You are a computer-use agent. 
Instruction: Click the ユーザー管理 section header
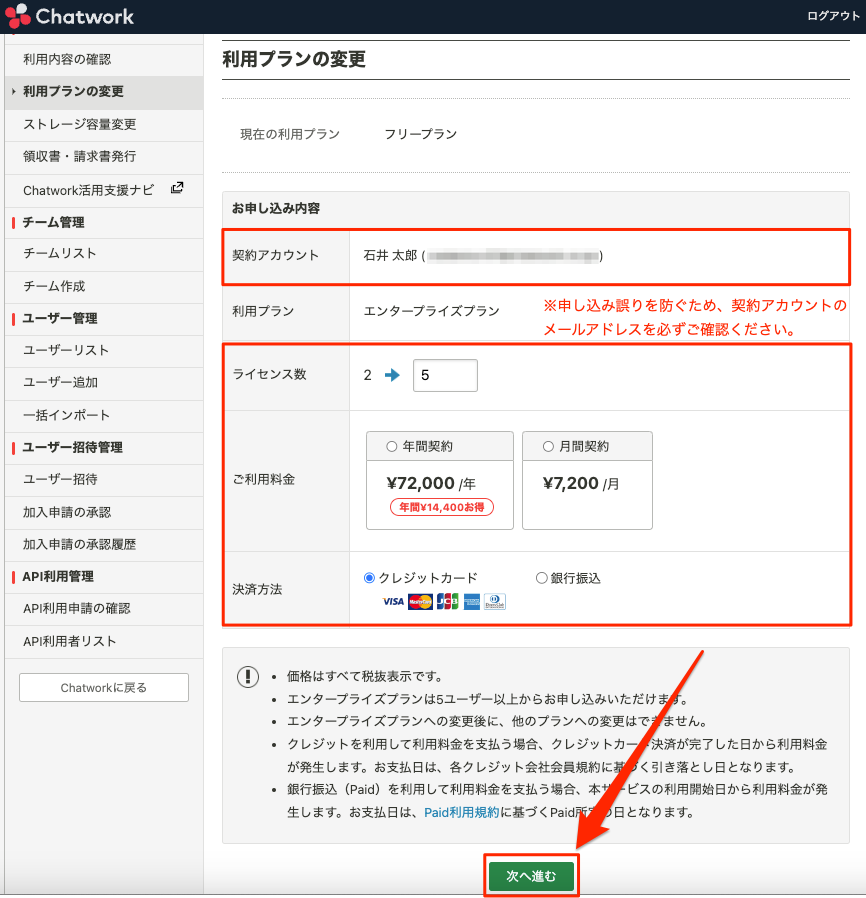60,318
